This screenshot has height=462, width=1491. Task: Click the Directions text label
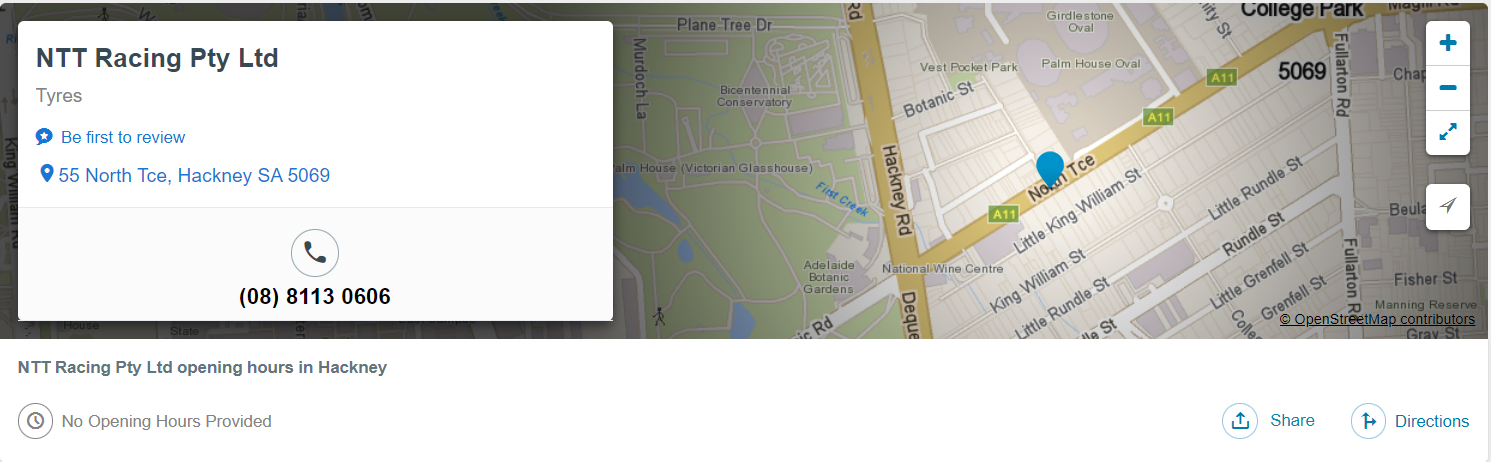[1432, 421]
